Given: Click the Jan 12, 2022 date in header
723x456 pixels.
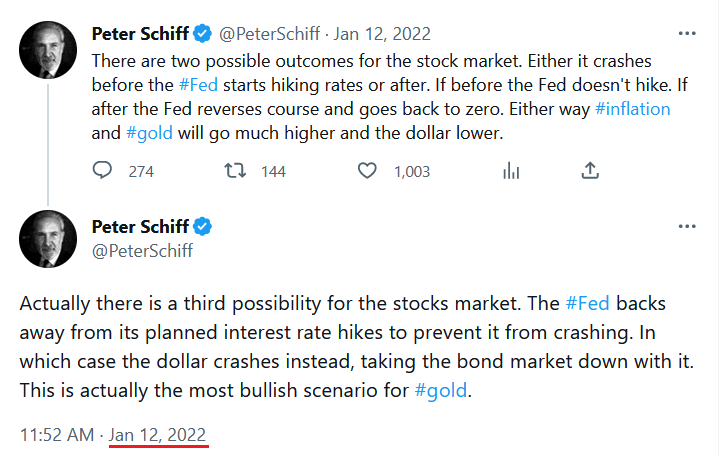Looking at the screenshot, I should 382,34.
